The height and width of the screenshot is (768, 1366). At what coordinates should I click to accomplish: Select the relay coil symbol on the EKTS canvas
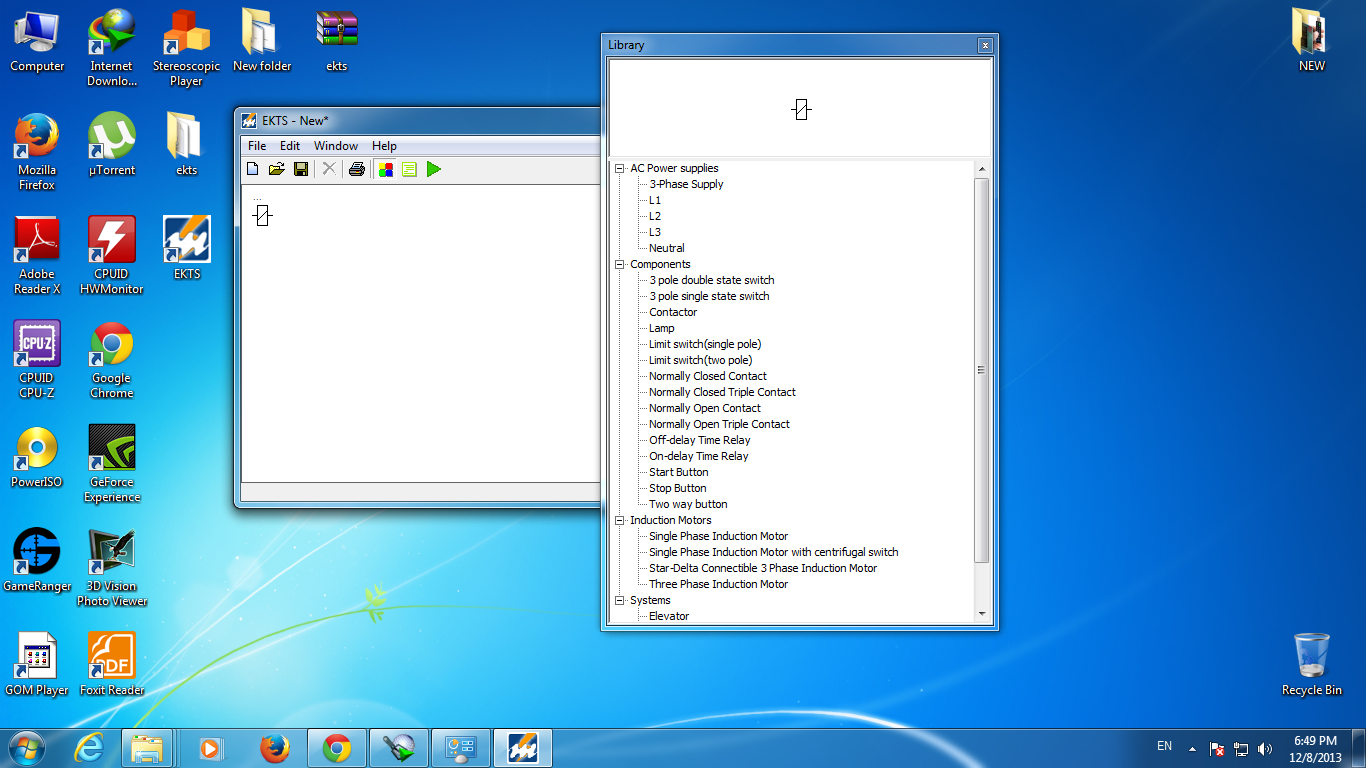point(262,215)
